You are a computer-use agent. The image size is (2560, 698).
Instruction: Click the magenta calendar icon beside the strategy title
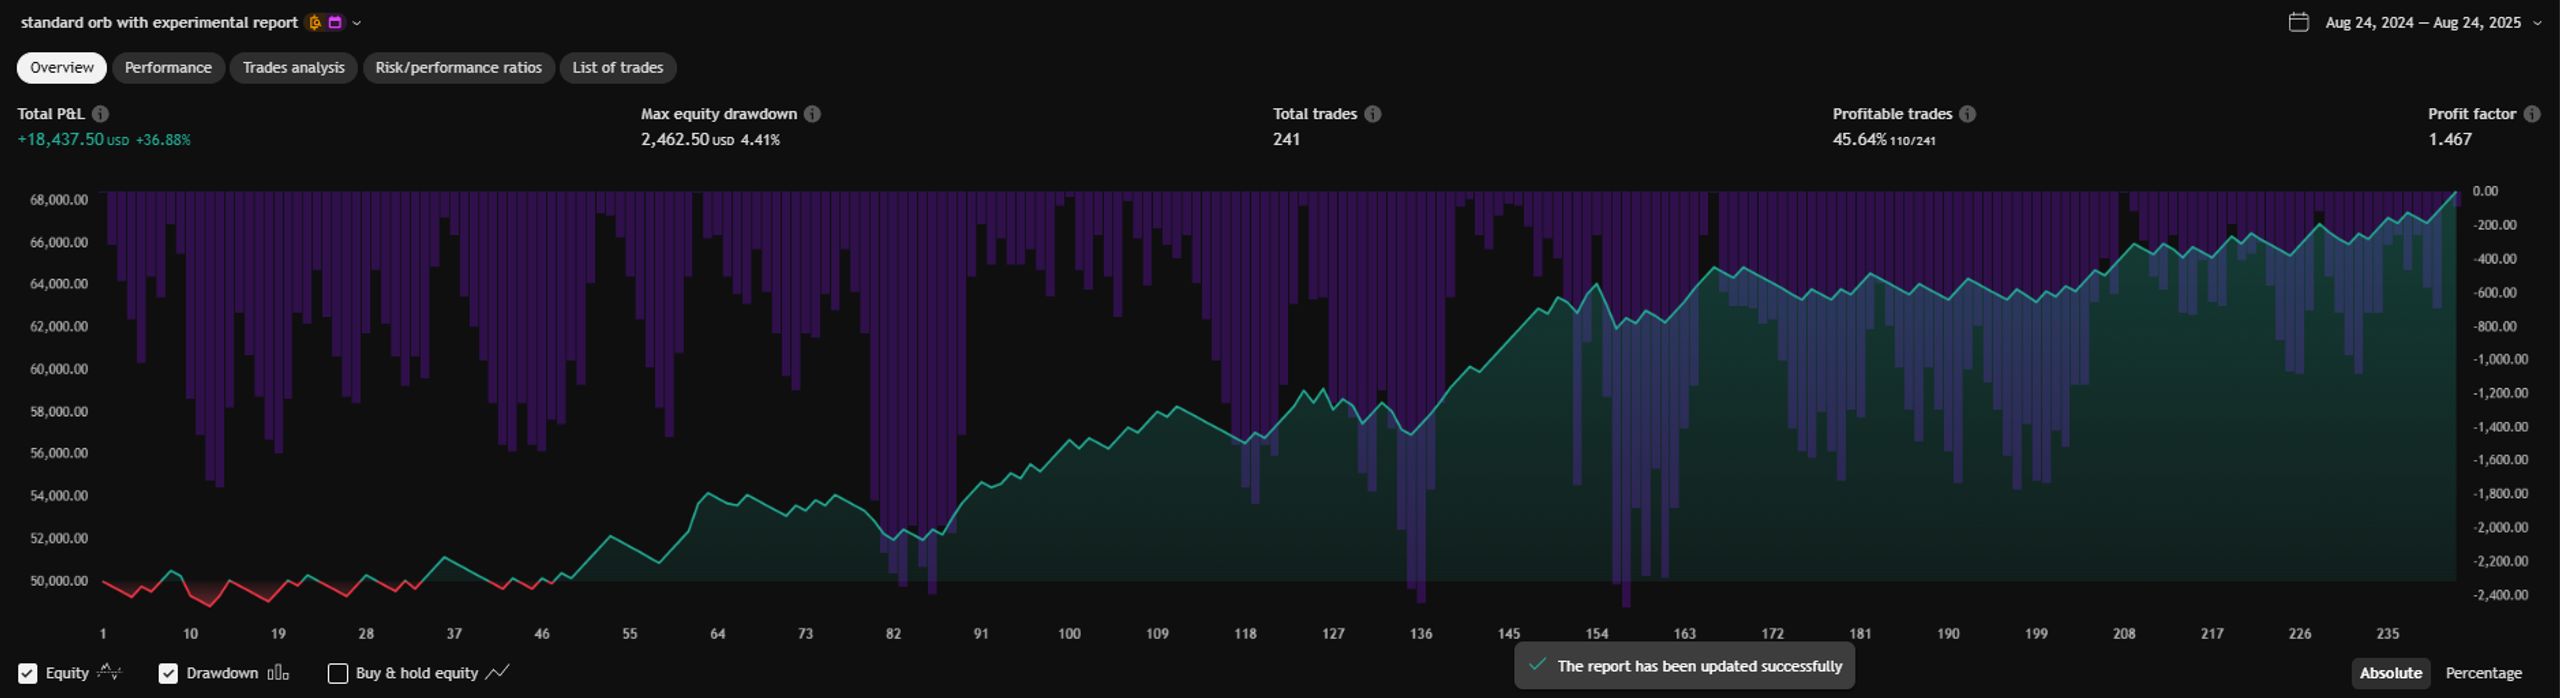point(335,23)
